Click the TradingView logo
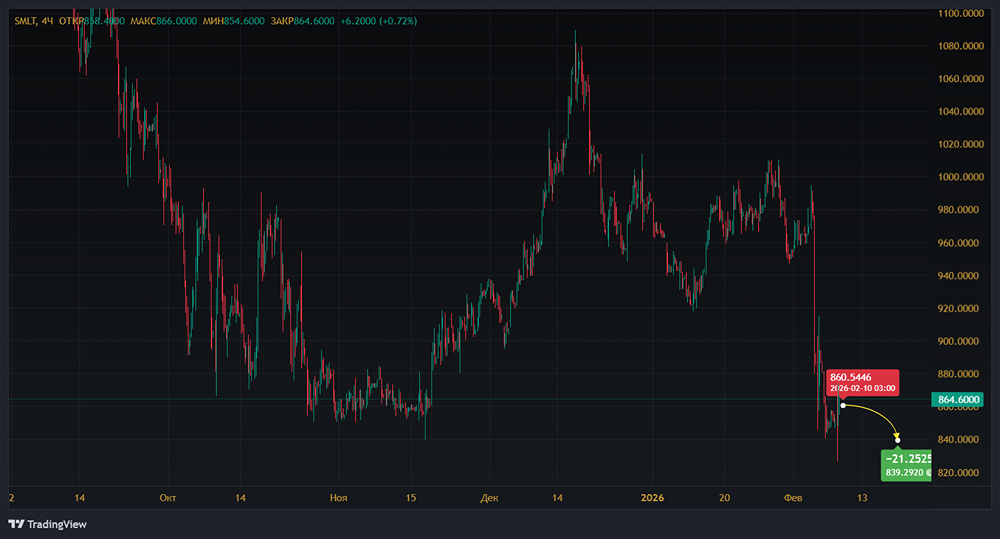 [47, 524]
